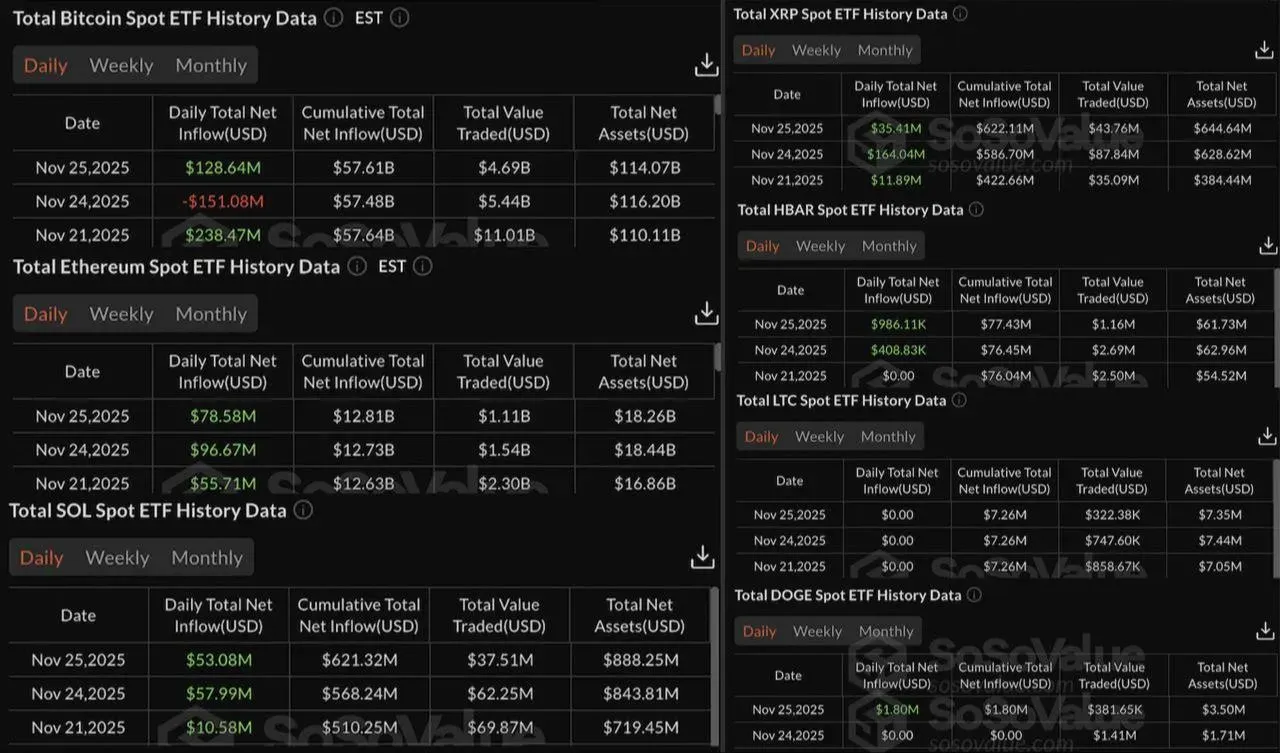
Task: Open Monthly tab in DOGE ETF section
Action: (886, 631)
